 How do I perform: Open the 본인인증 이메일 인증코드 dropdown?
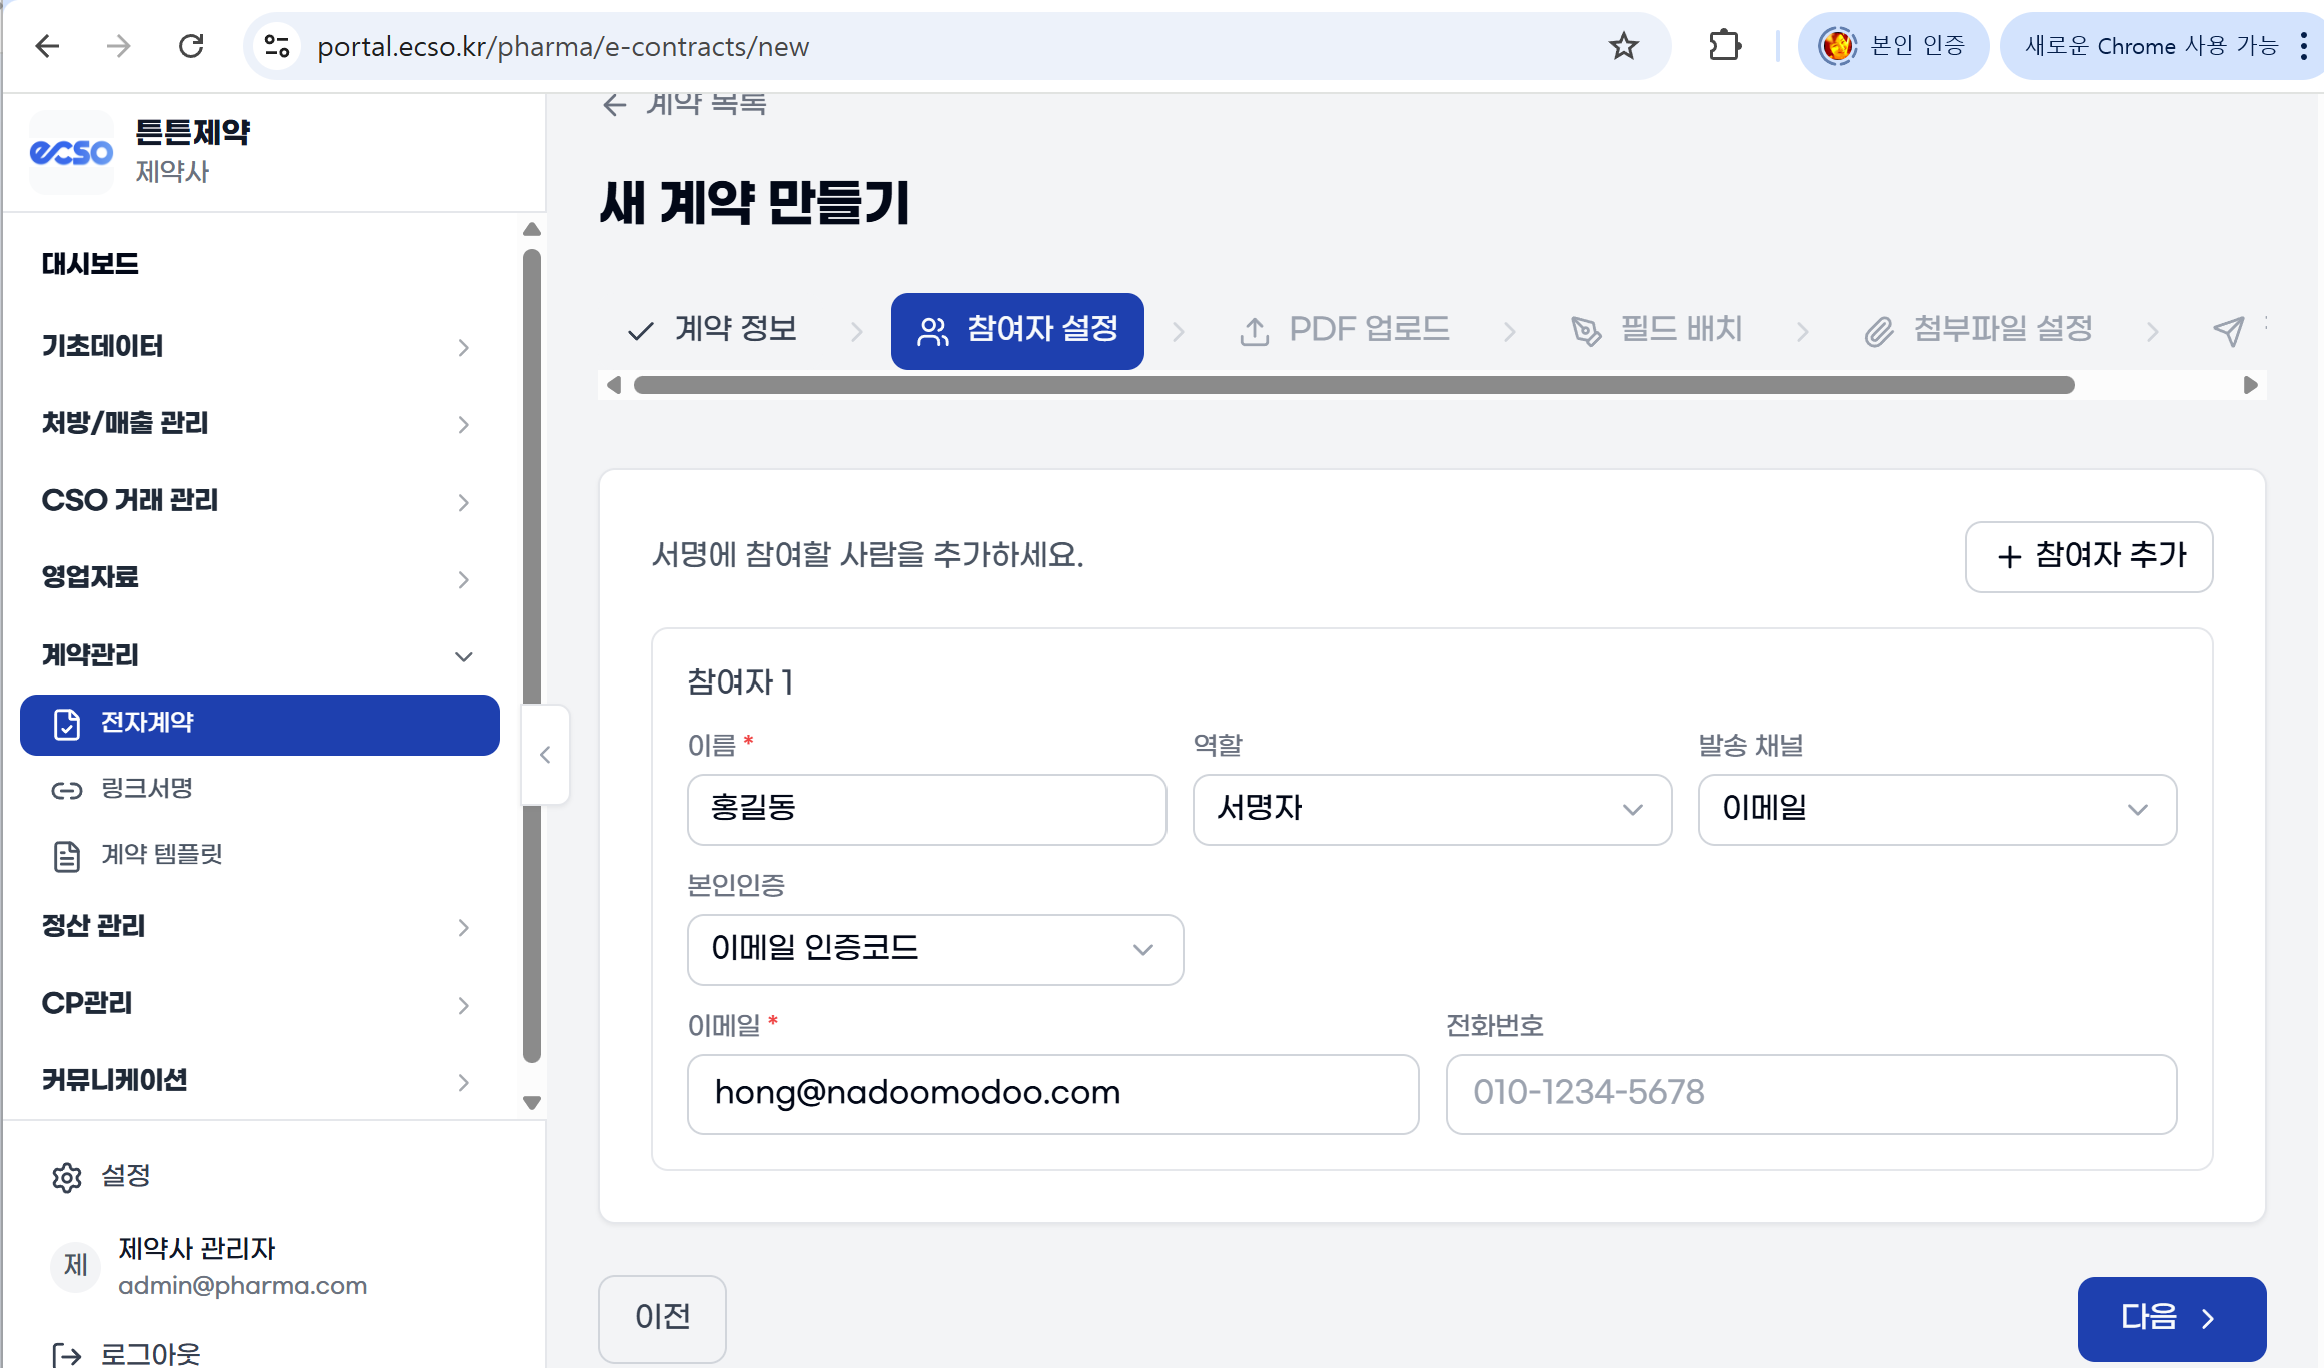(934, 949)
